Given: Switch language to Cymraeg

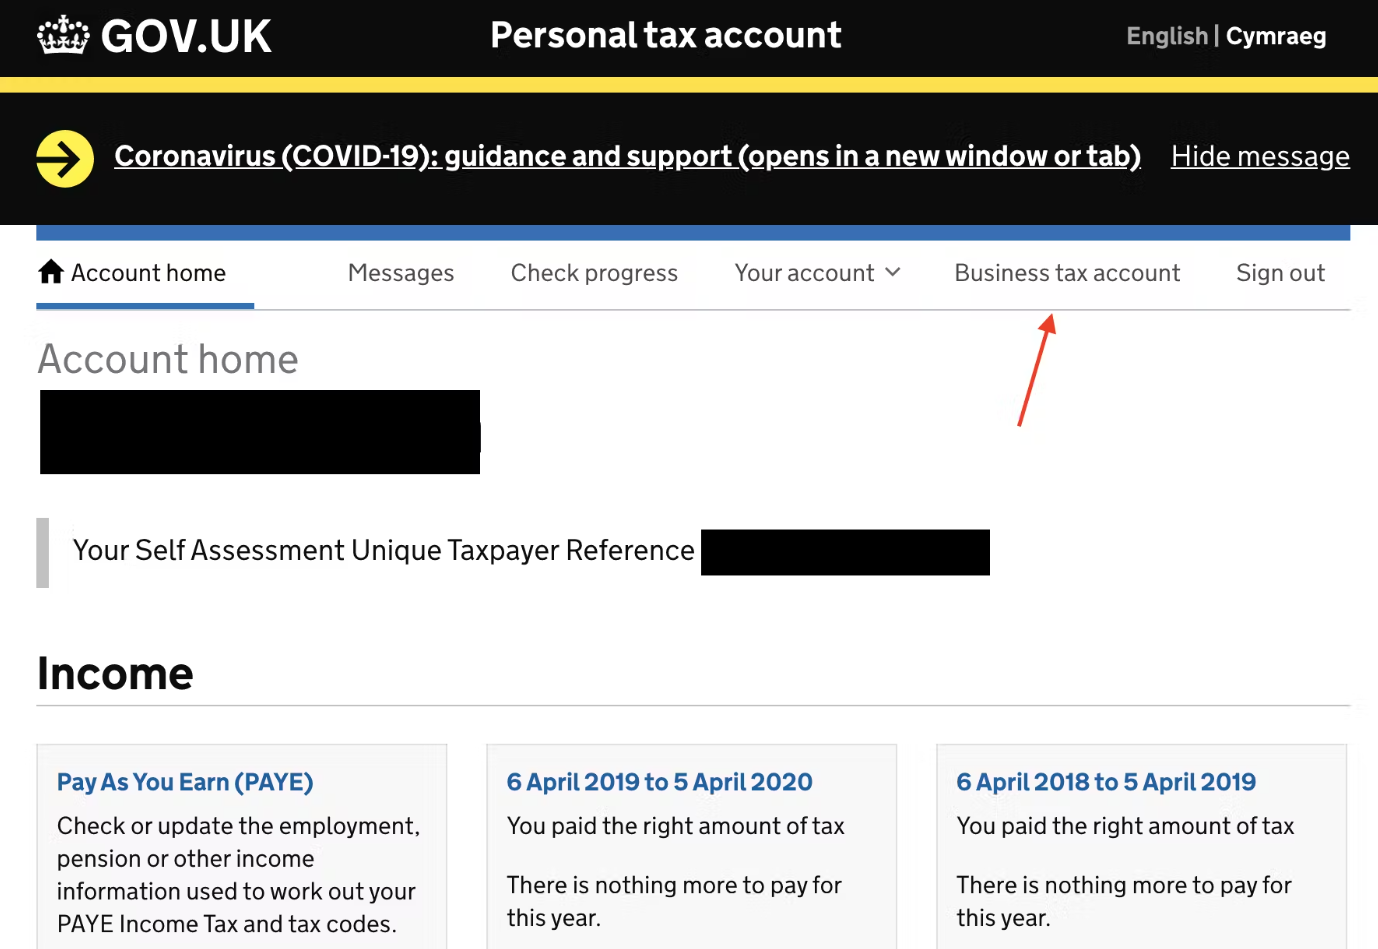Looking at the screenshot, I should 1276,36.
